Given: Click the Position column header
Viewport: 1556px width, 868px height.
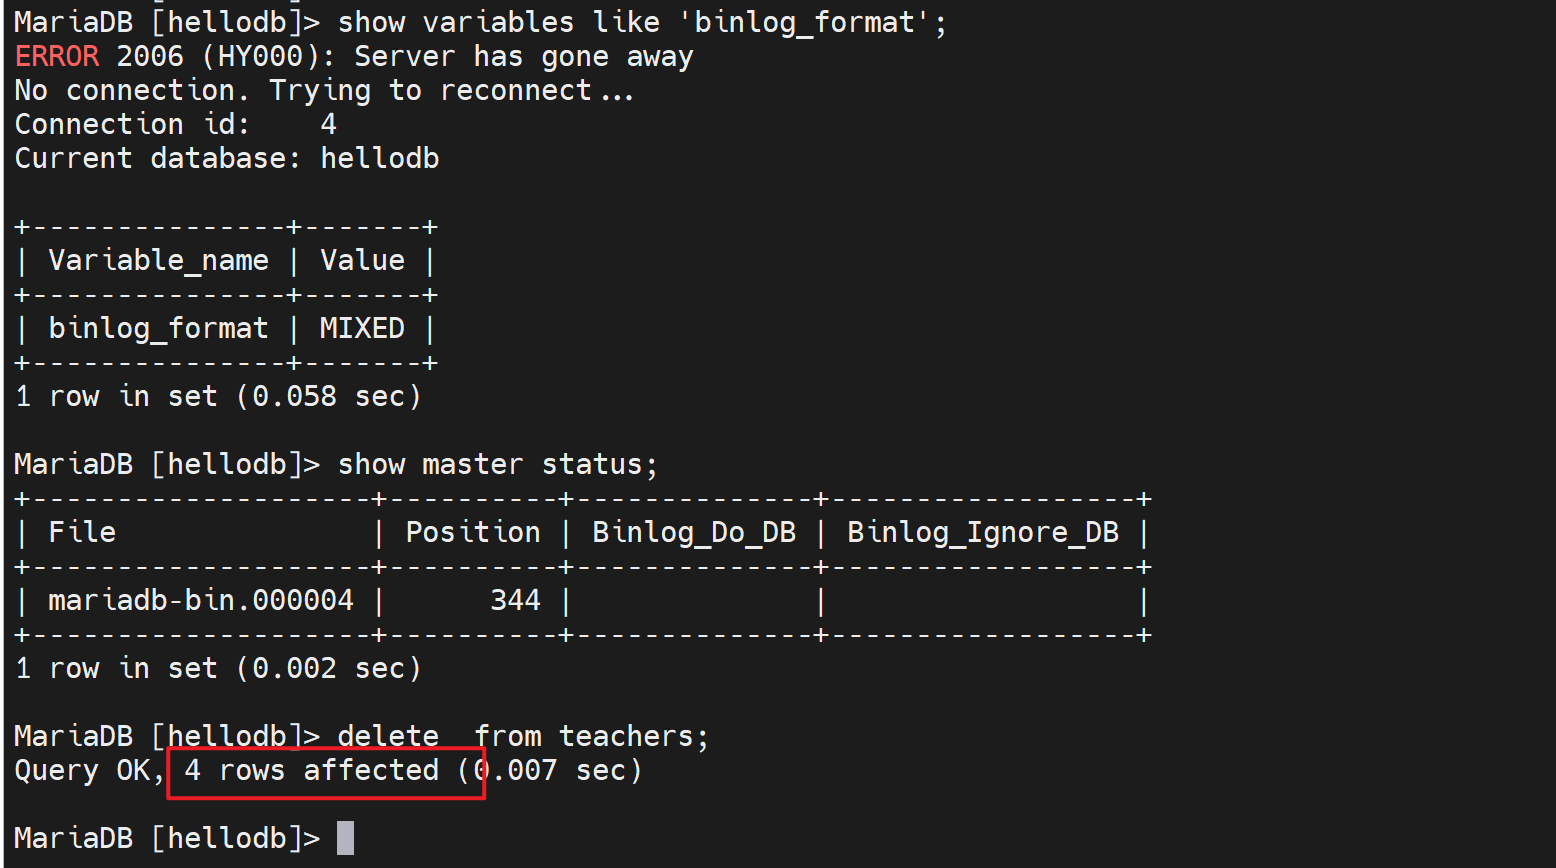Looking at the screenshot, I should tap(473, 532).
